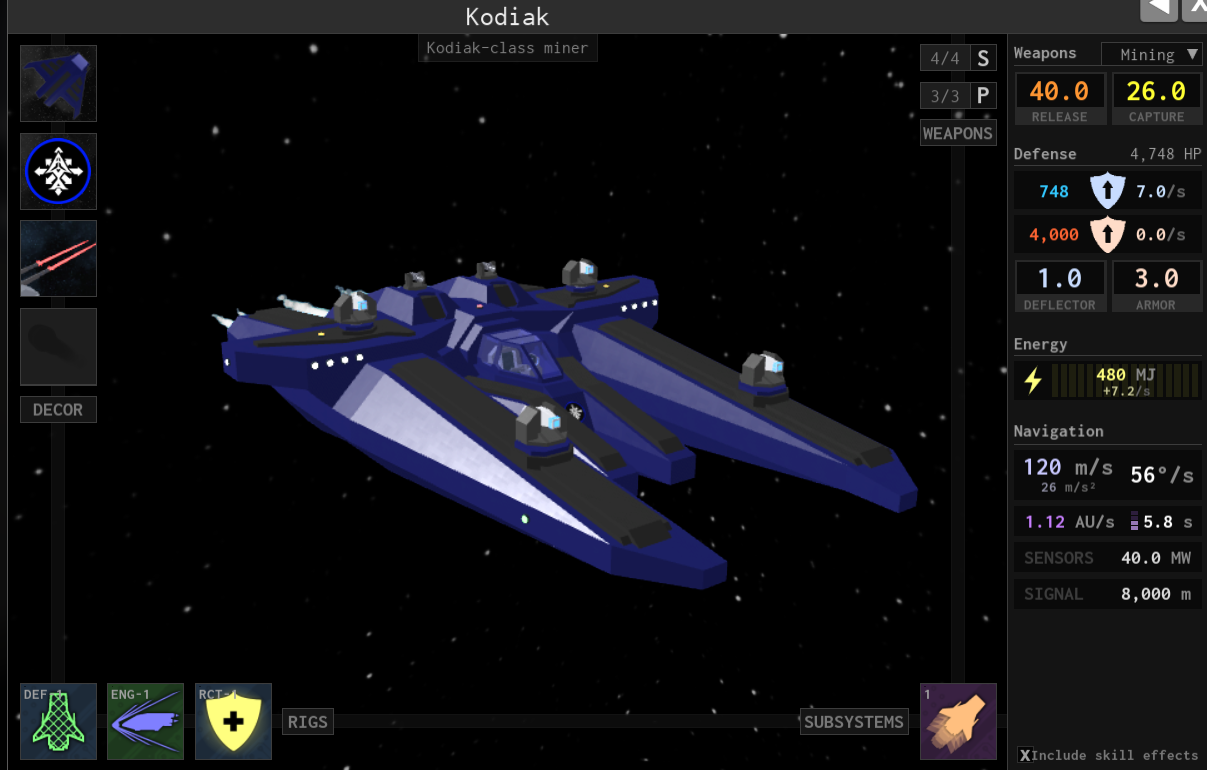The width and height of the screenshot is (1207, 770).
Task: Select the empty dark decor slot
Action: (x=58, y=346)
